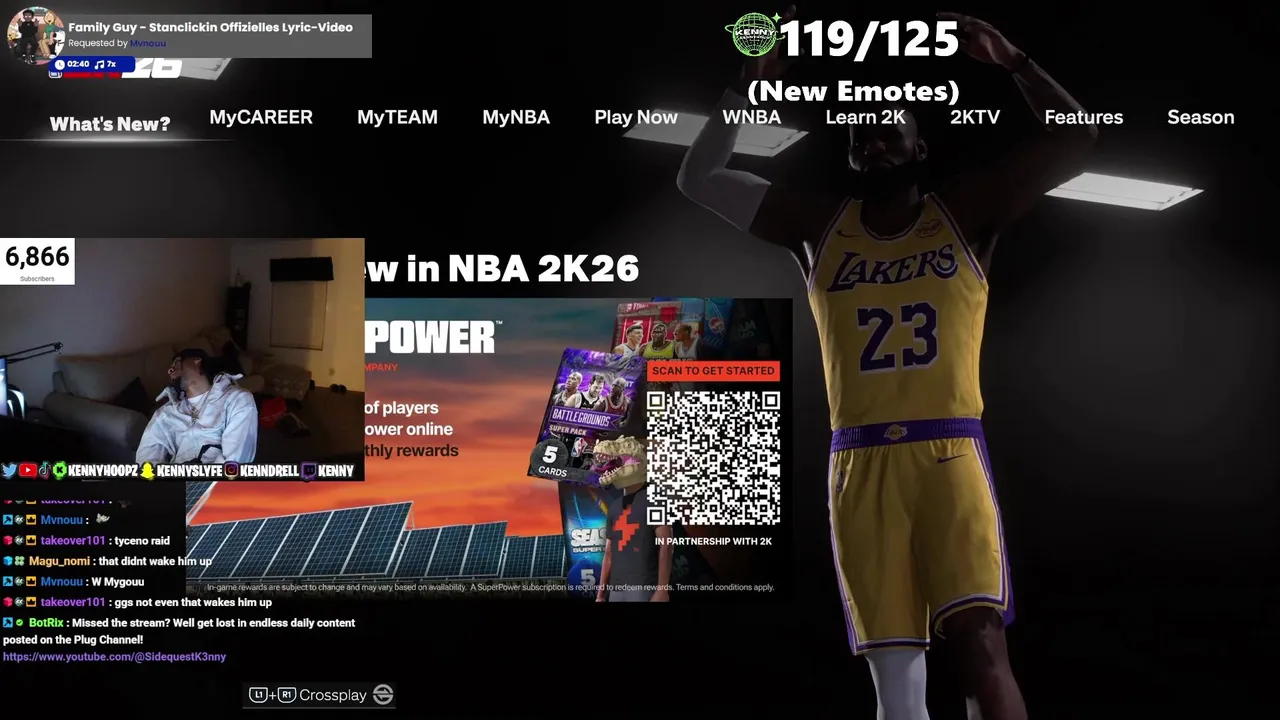
Task: Click the 6,866 subscribers counter
Action: [37, 262]
